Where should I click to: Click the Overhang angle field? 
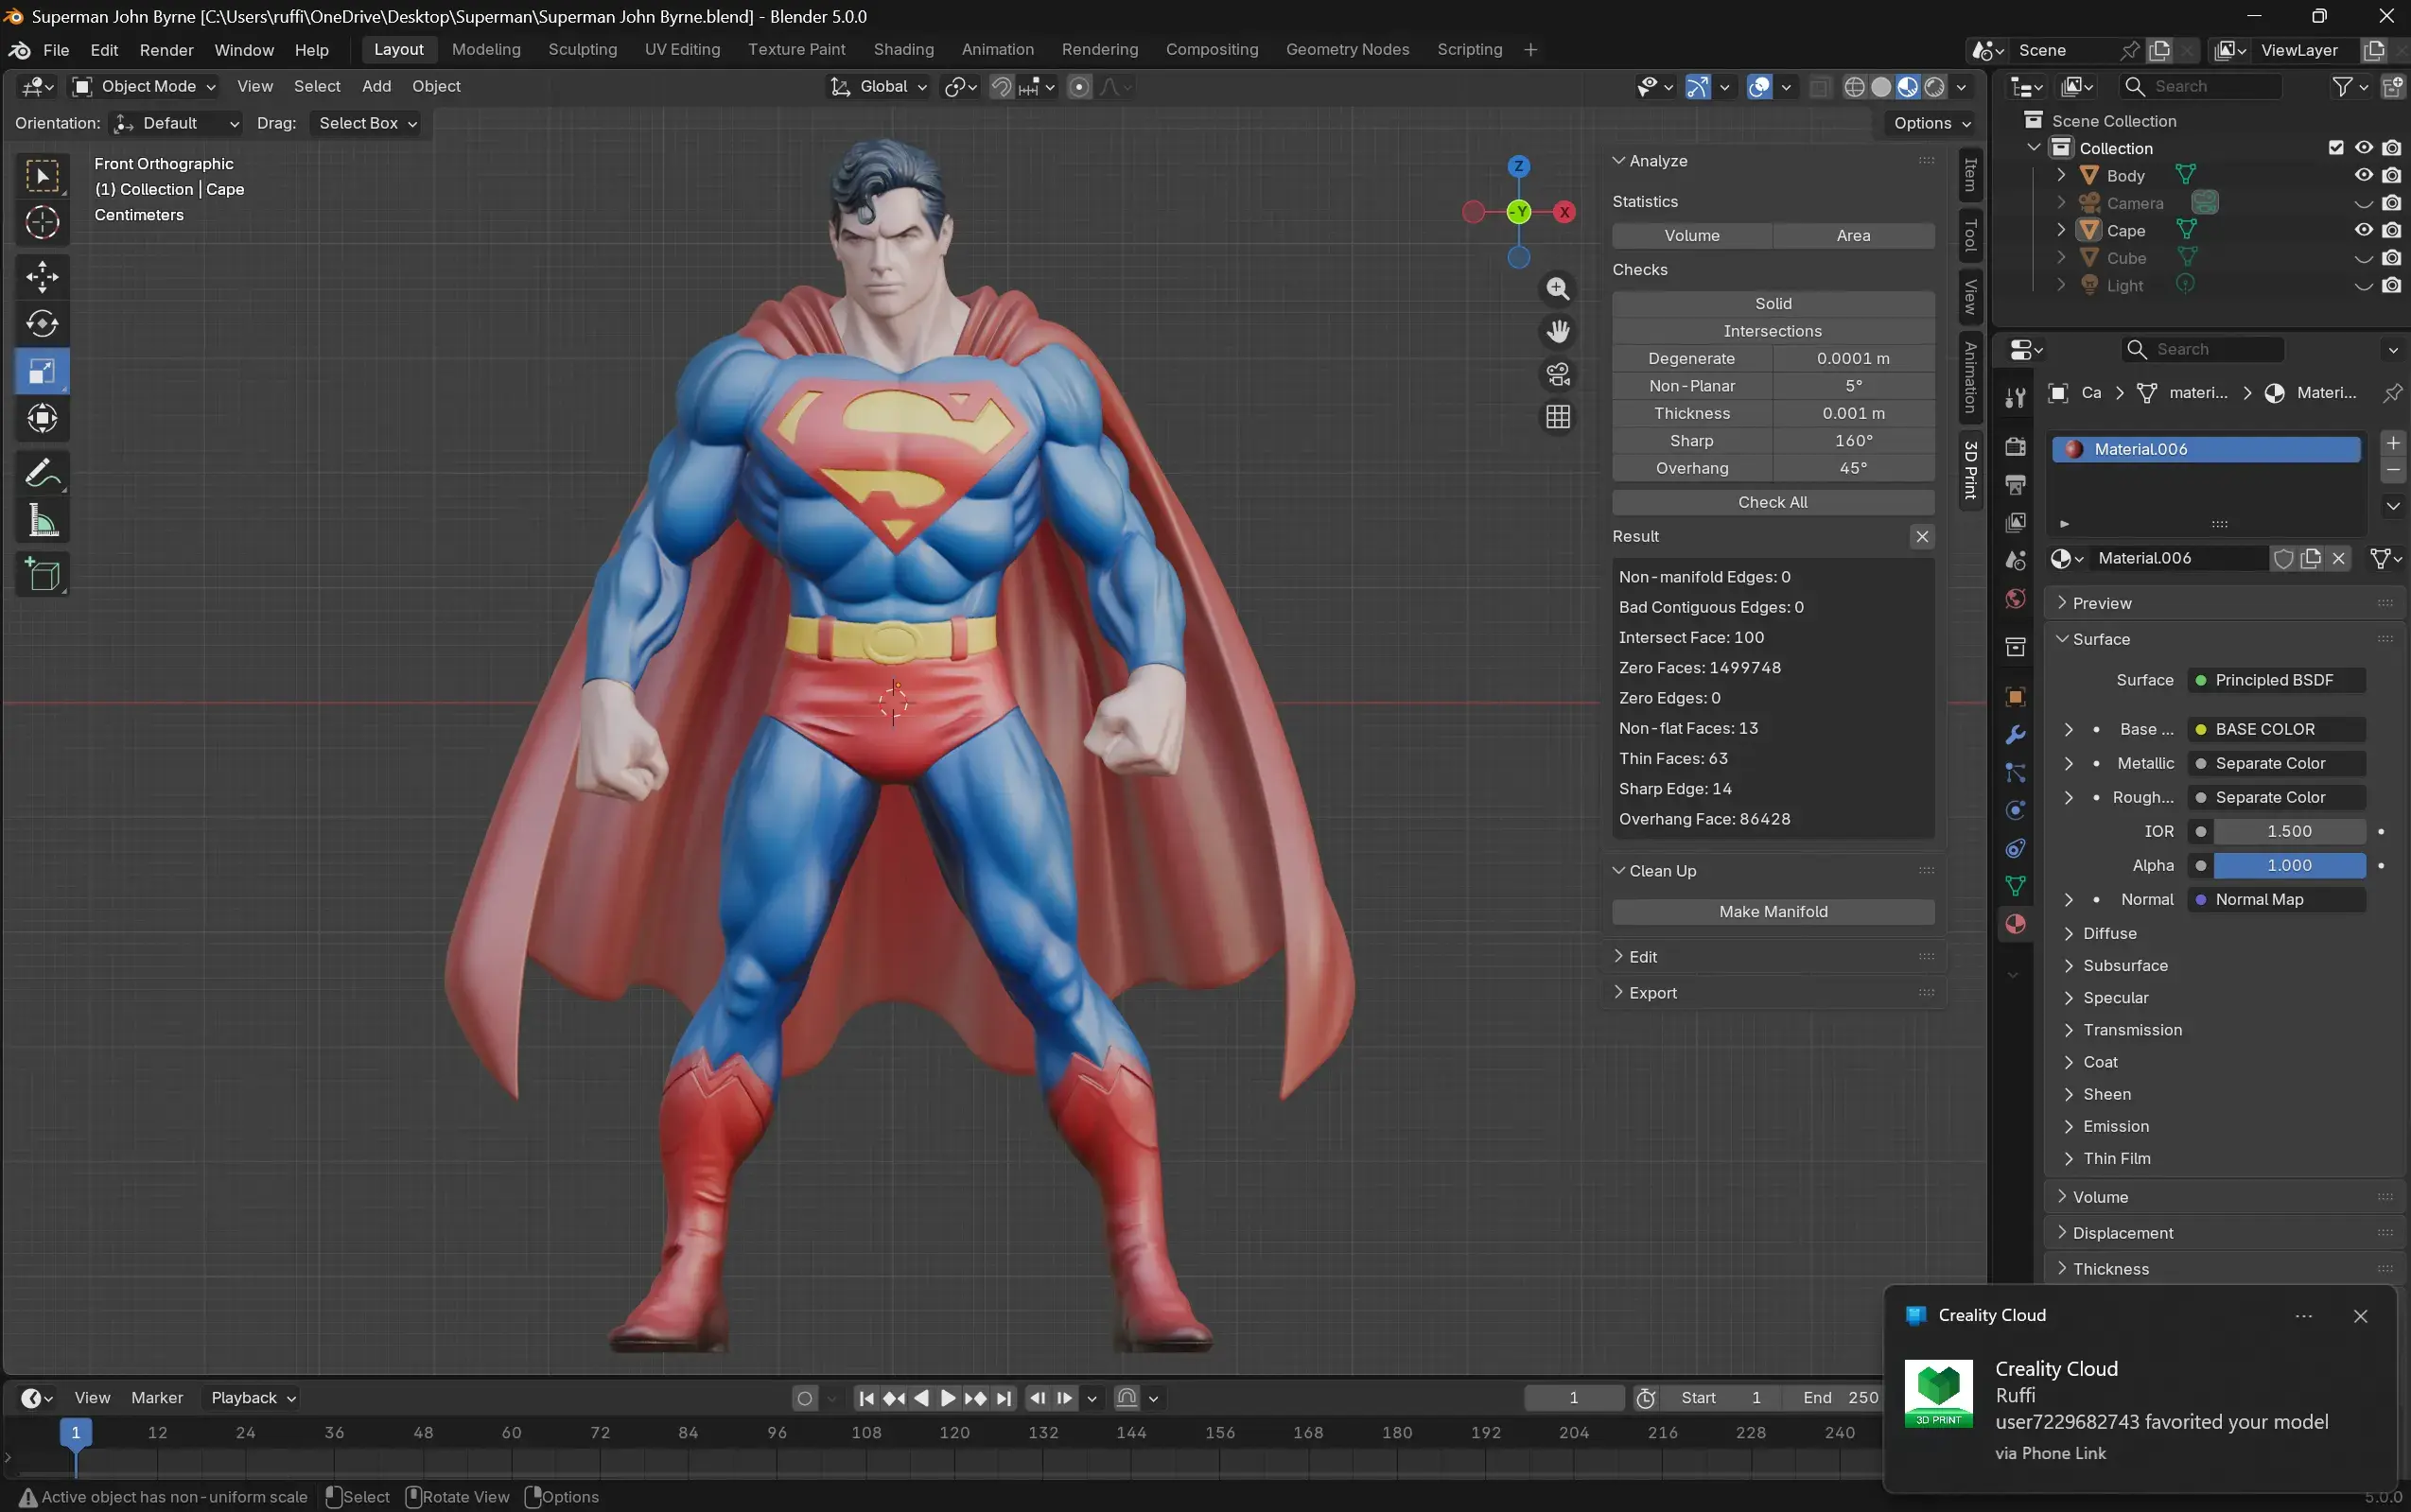click(x=1853, y=468)
